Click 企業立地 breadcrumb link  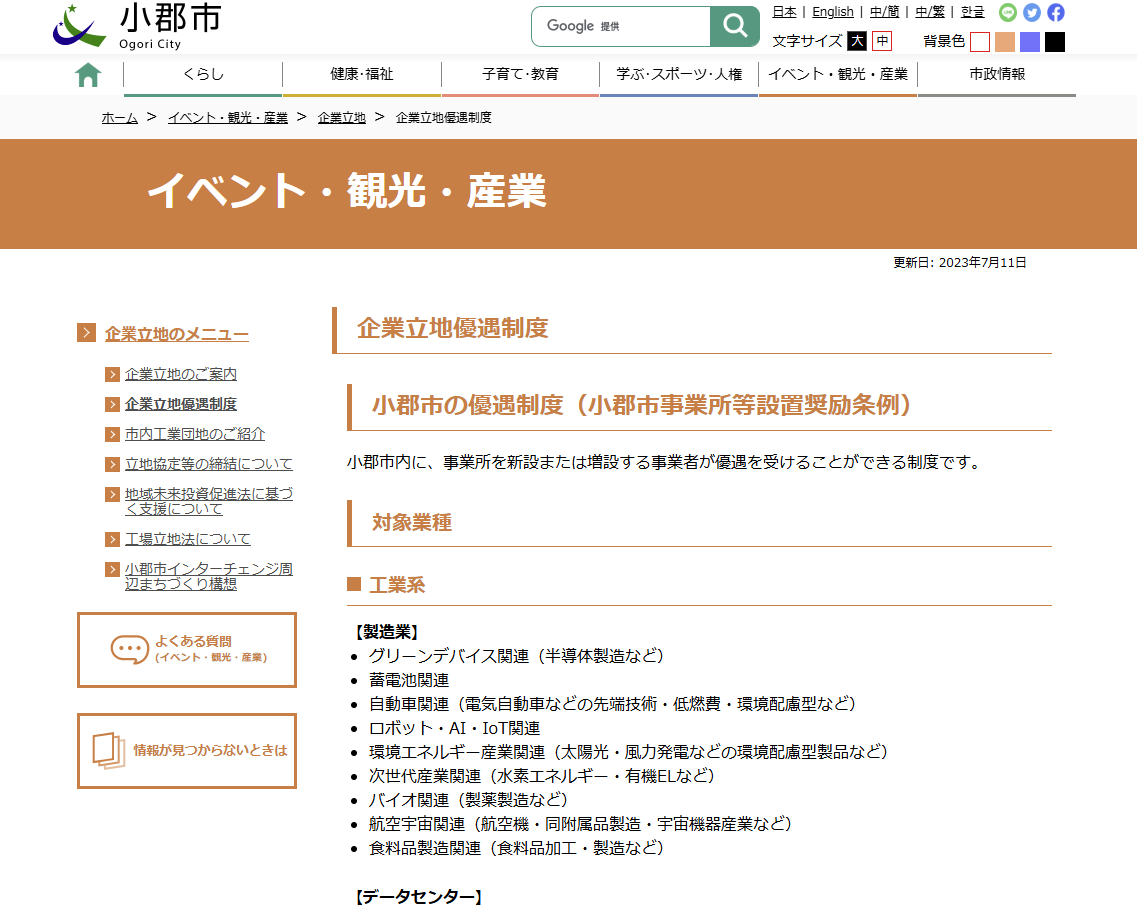(342, 118)
